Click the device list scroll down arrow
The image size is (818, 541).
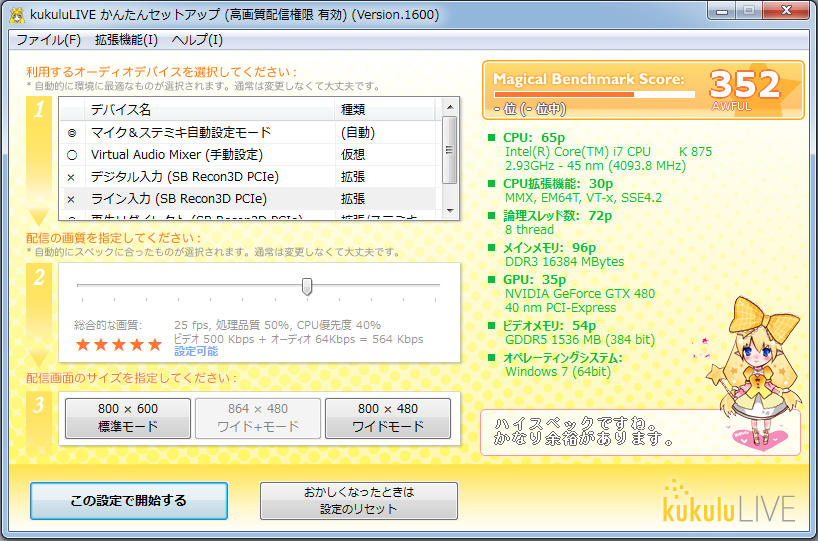(450, 210)
